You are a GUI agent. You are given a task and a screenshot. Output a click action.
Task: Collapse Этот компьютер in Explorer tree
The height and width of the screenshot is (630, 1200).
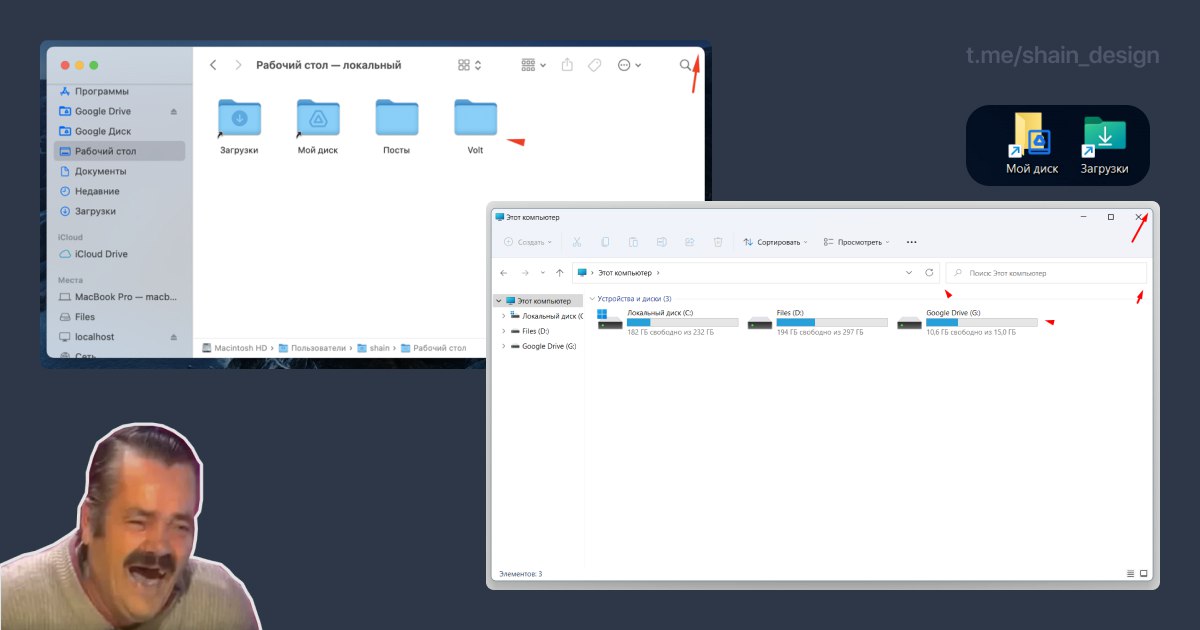499,301
